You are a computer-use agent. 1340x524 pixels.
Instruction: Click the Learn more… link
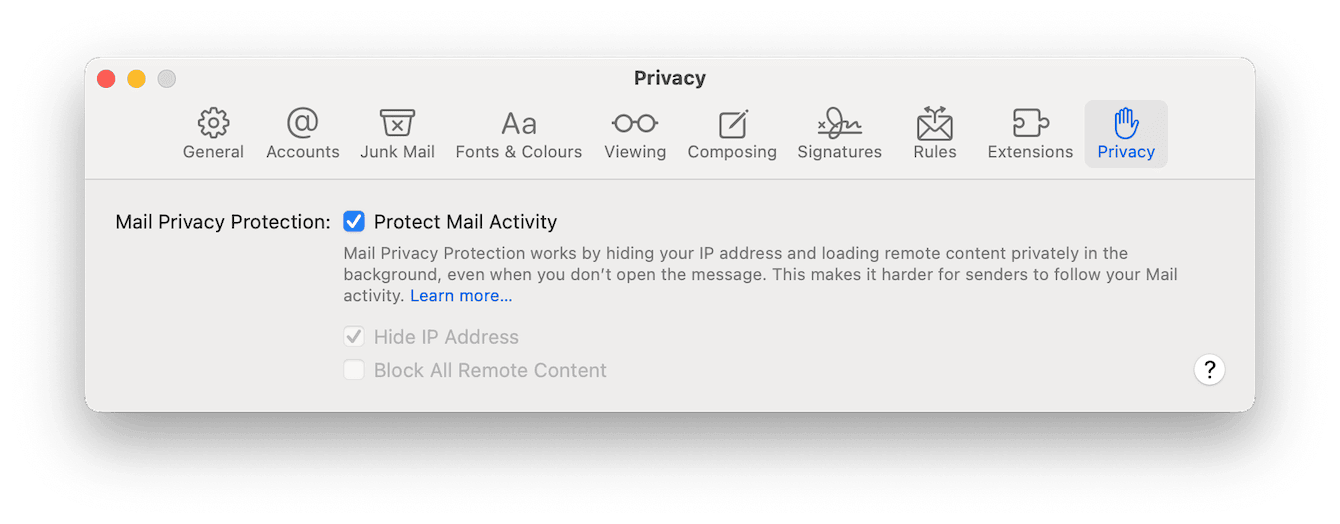coord(461,296)
